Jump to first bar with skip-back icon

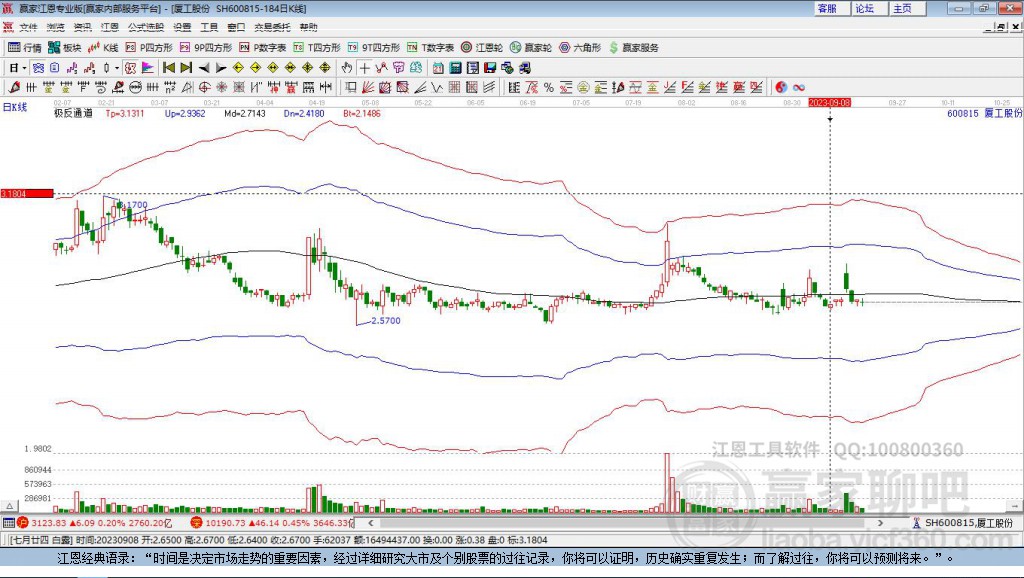point(168,68)
